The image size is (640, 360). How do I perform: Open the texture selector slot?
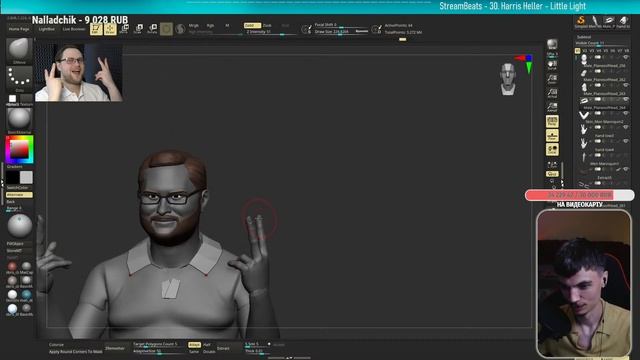click(x=26, y=98)
